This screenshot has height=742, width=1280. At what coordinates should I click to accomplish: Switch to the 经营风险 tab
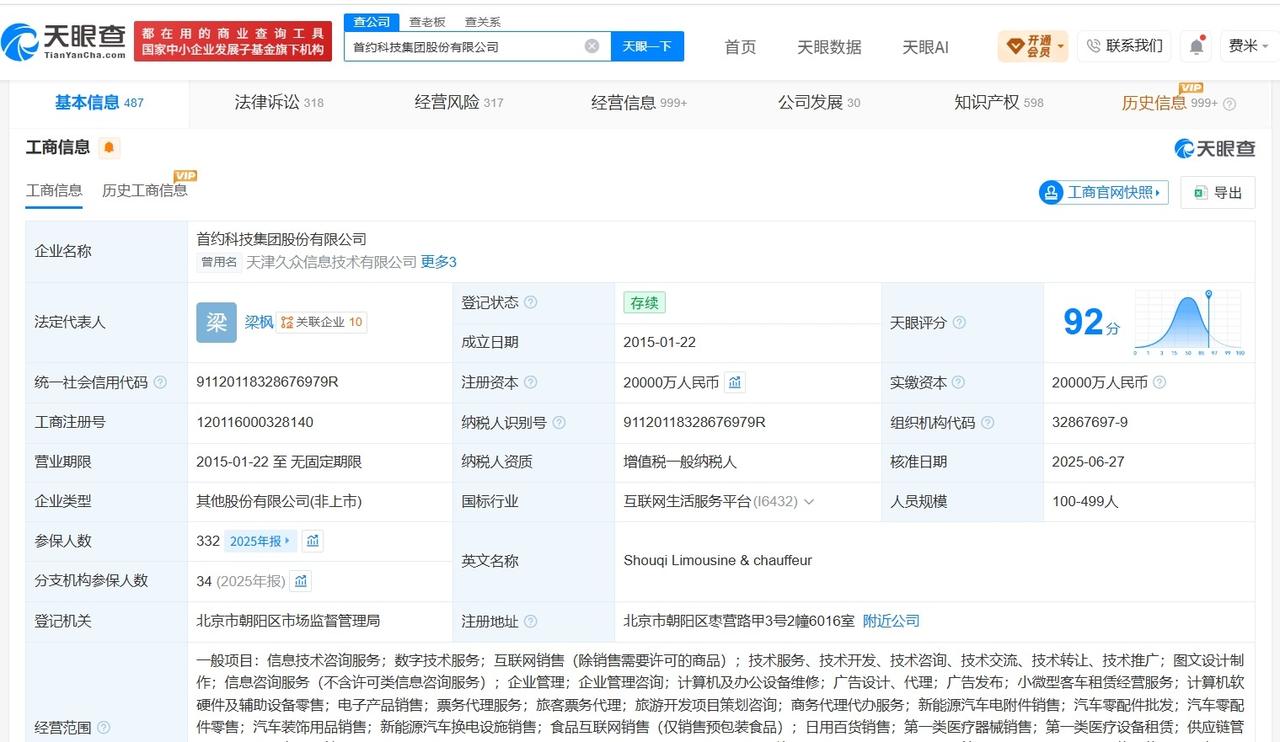tap(459, 102)
